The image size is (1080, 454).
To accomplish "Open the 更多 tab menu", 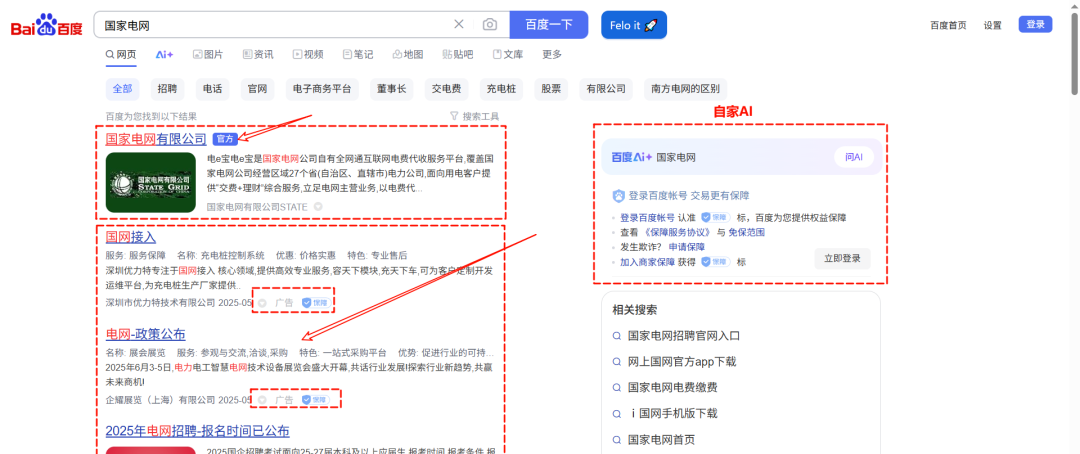I will [552, 54].
